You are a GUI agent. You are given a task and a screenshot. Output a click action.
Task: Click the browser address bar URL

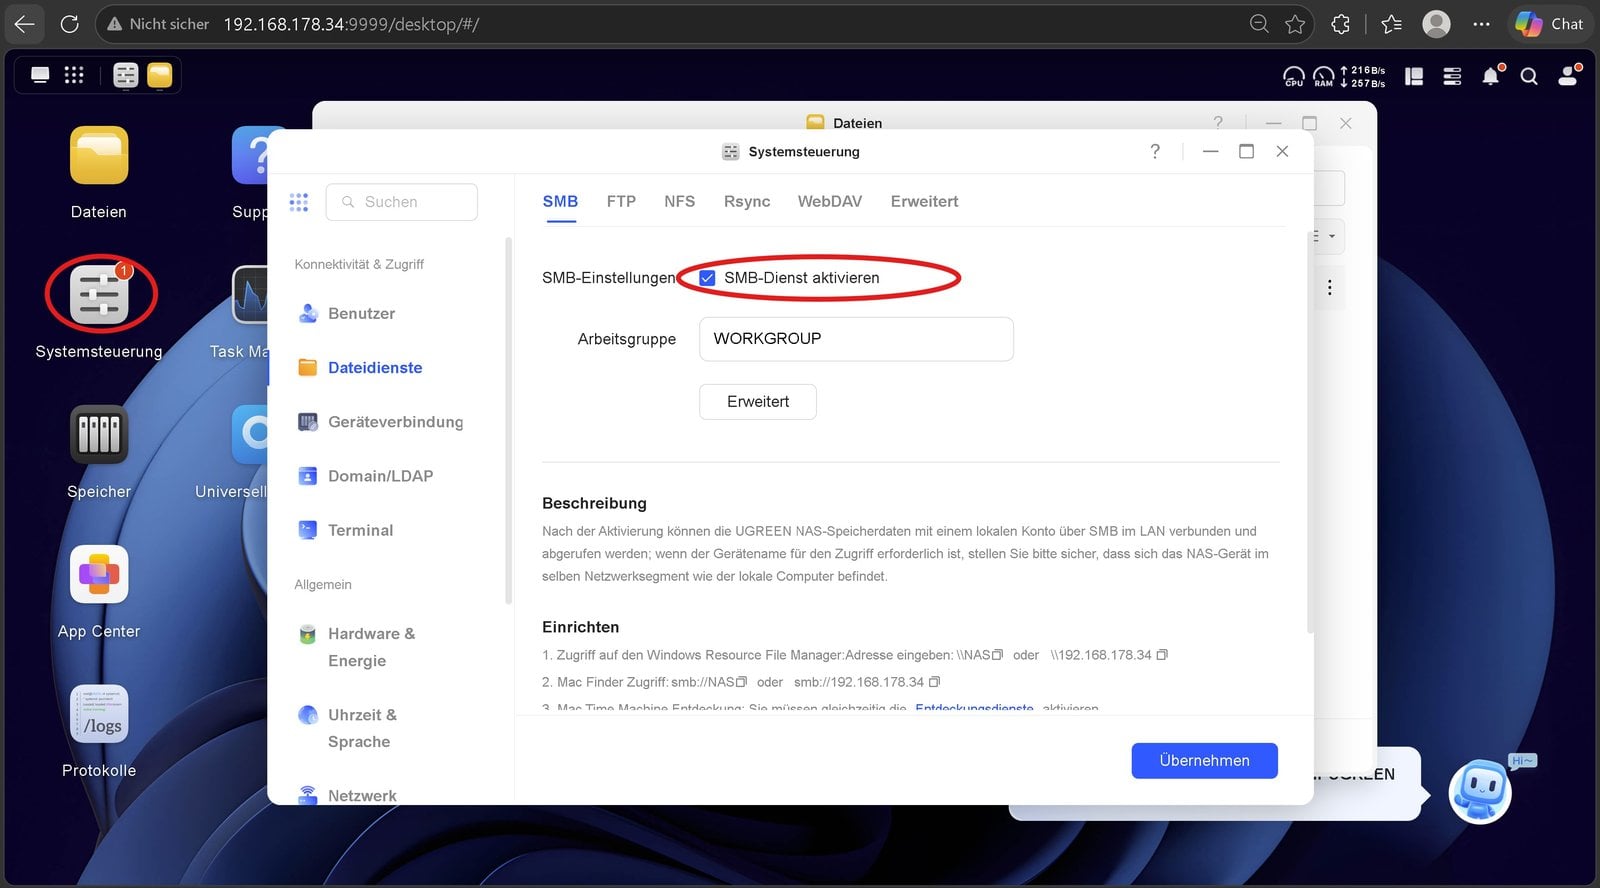(351, 24)
